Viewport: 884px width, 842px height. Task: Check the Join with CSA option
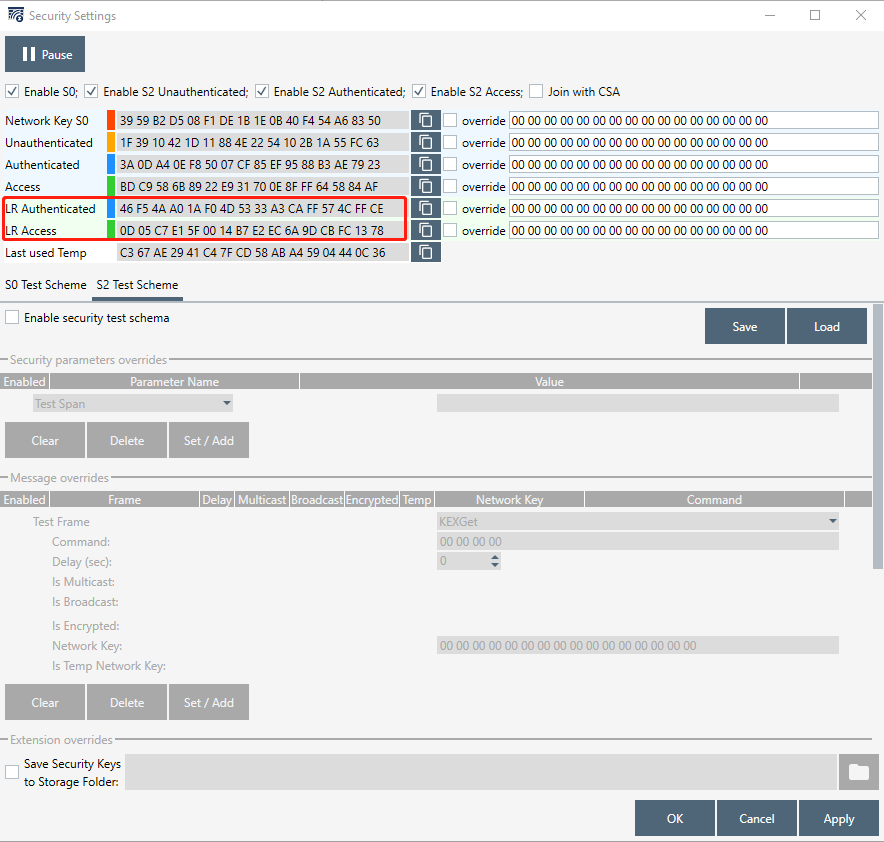[x=537, y=91]
